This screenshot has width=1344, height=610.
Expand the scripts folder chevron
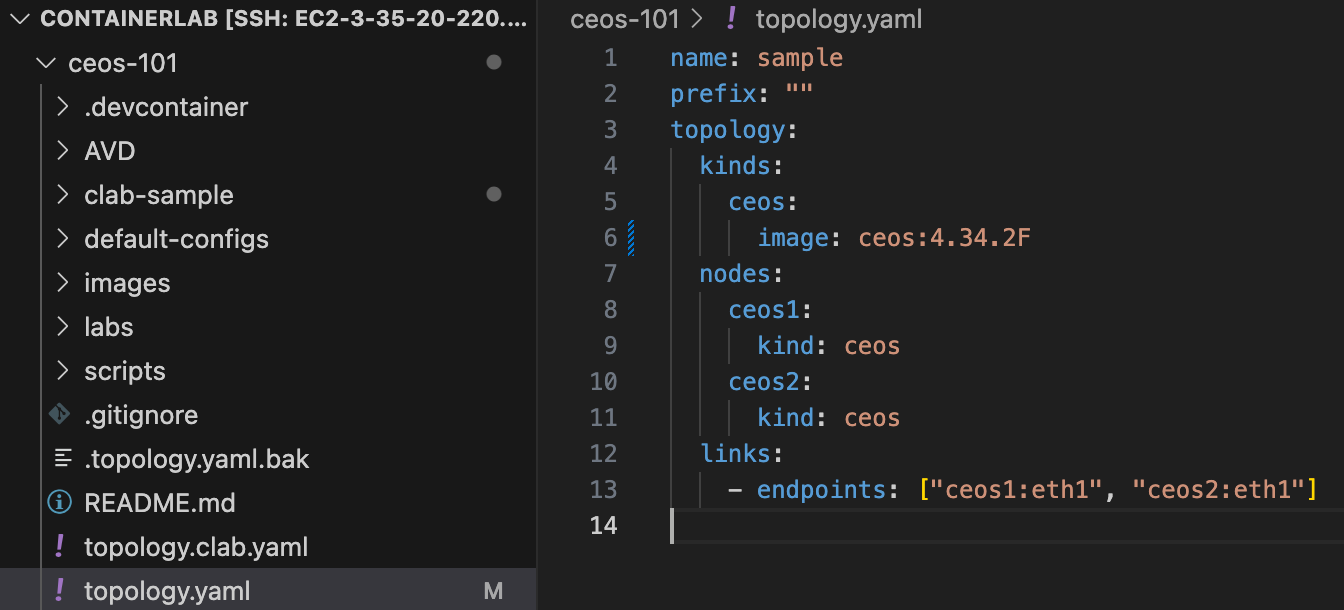[63, 371]
